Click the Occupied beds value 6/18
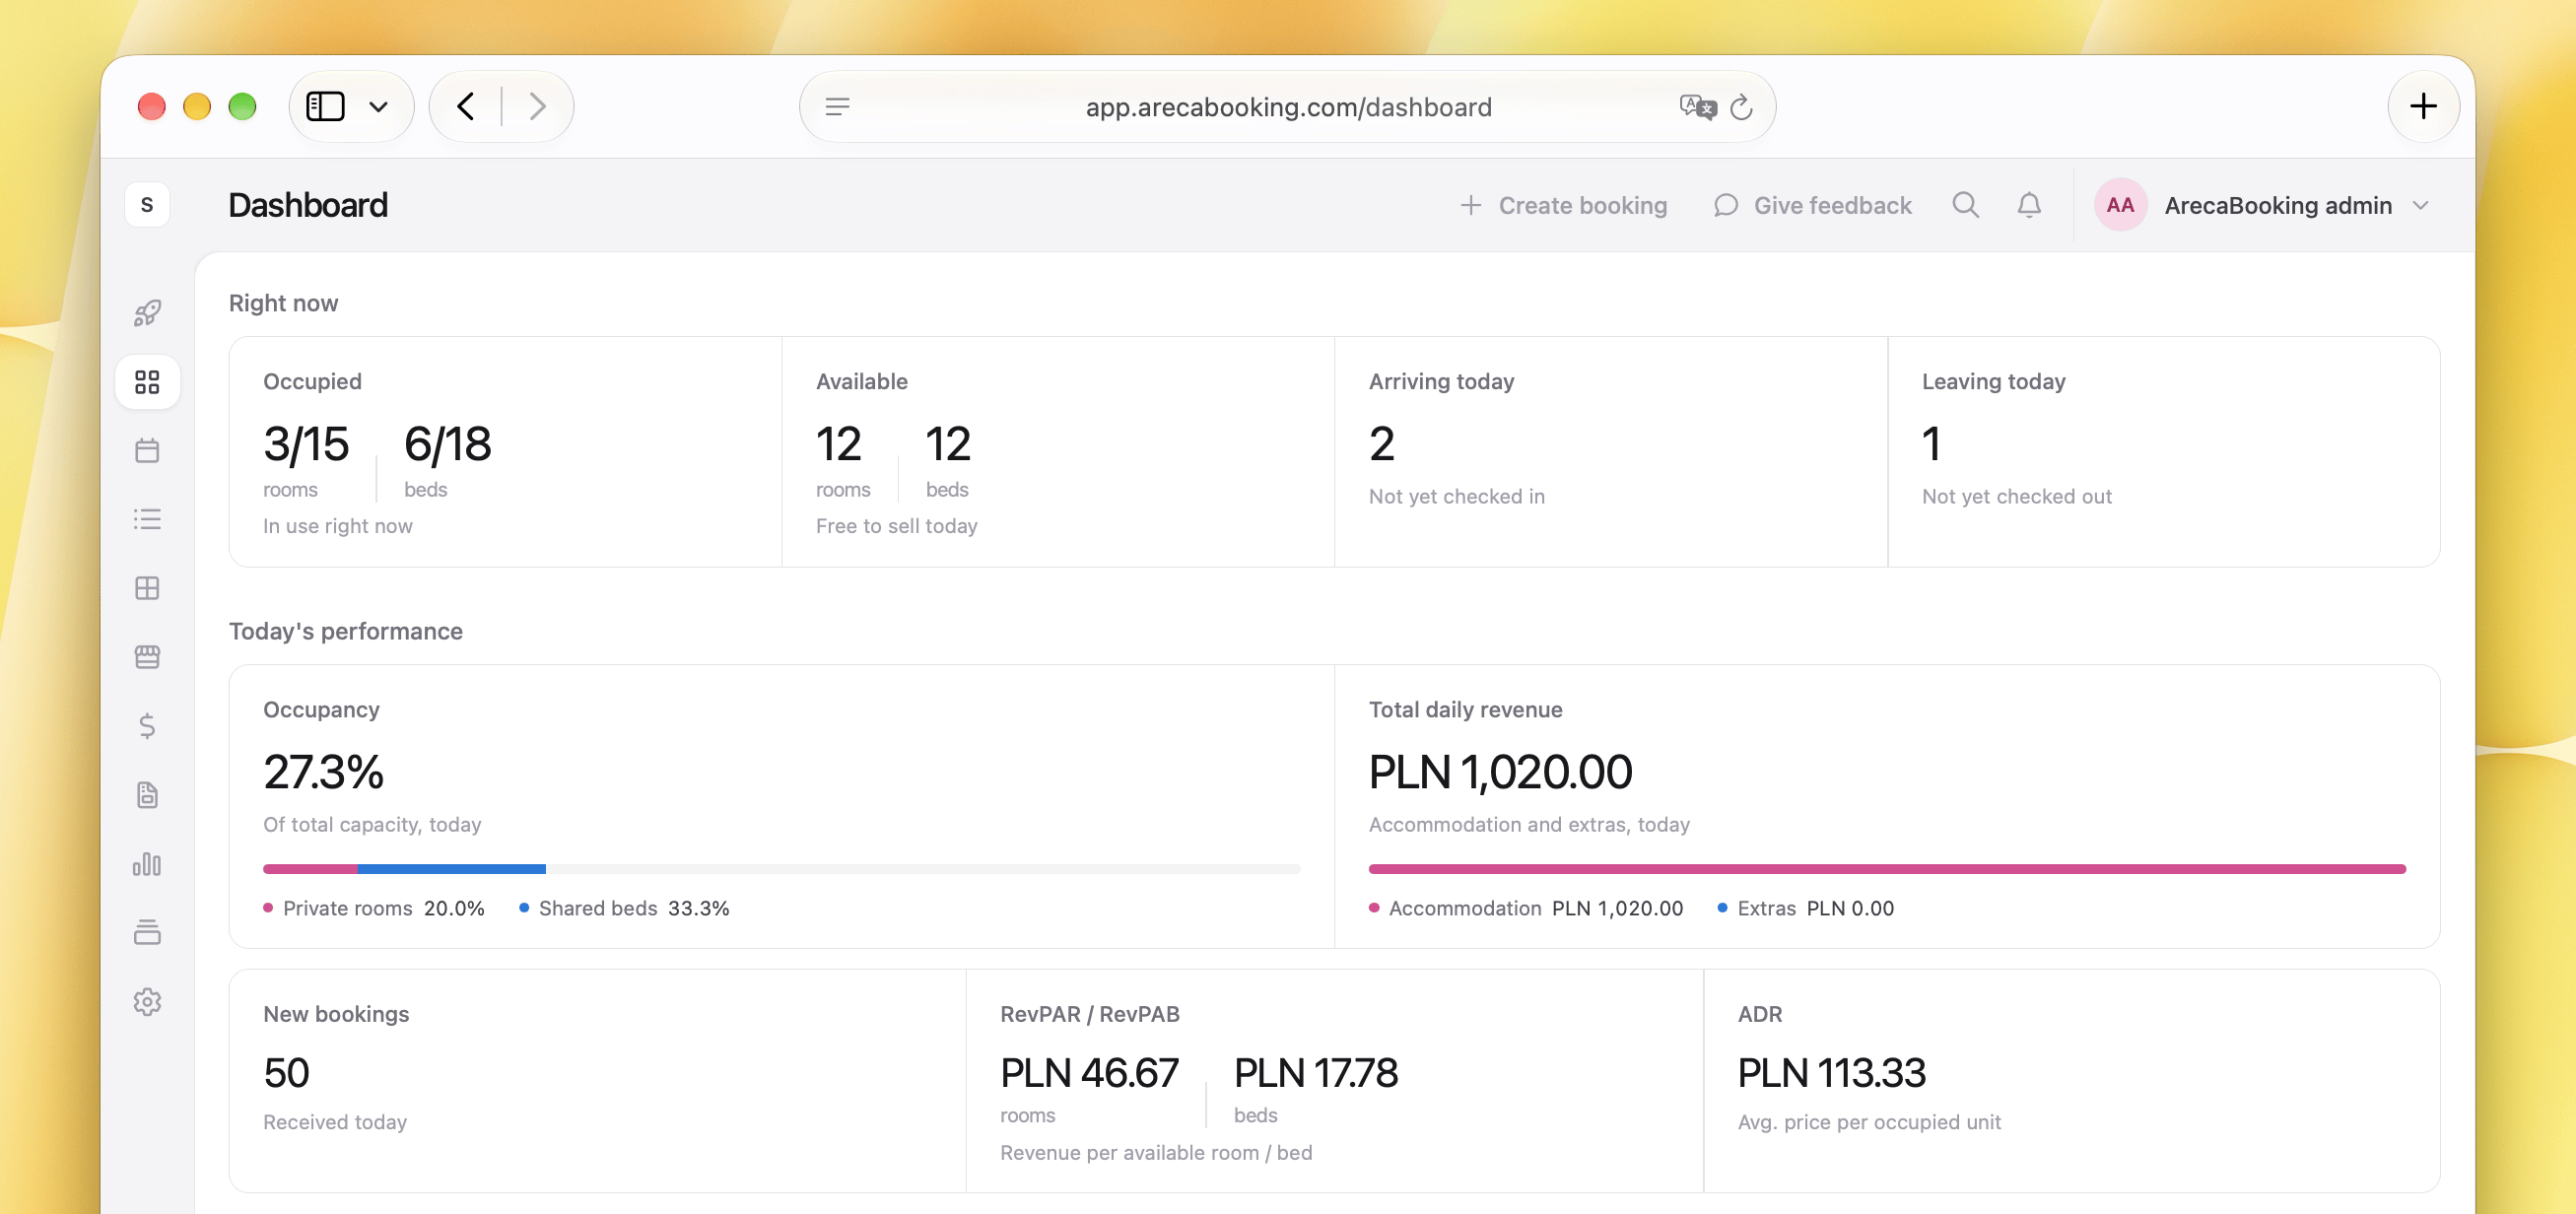2576x1214 pixels. pyautogui.click(x=448, y=443)
